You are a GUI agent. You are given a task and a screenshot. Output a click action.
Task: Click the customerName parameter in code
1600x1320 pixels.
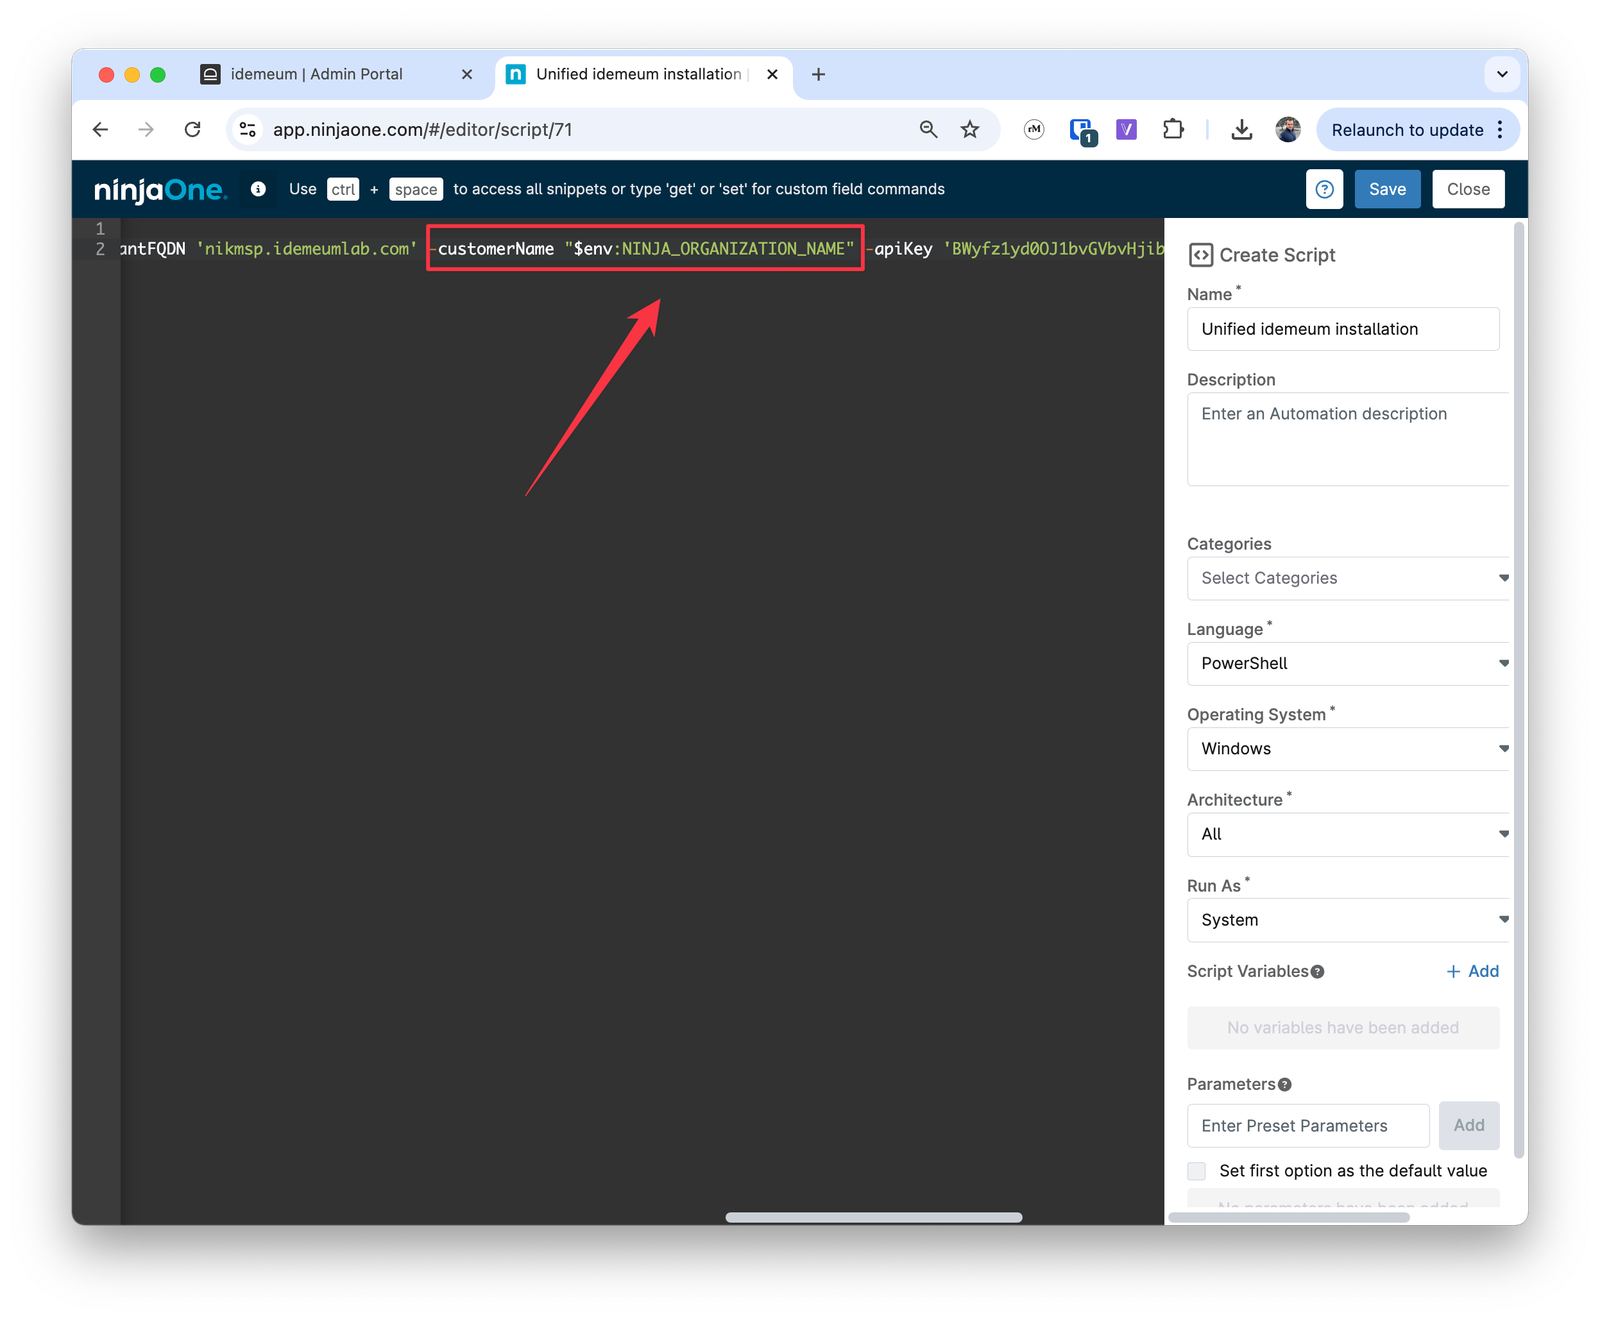[492, 249]
